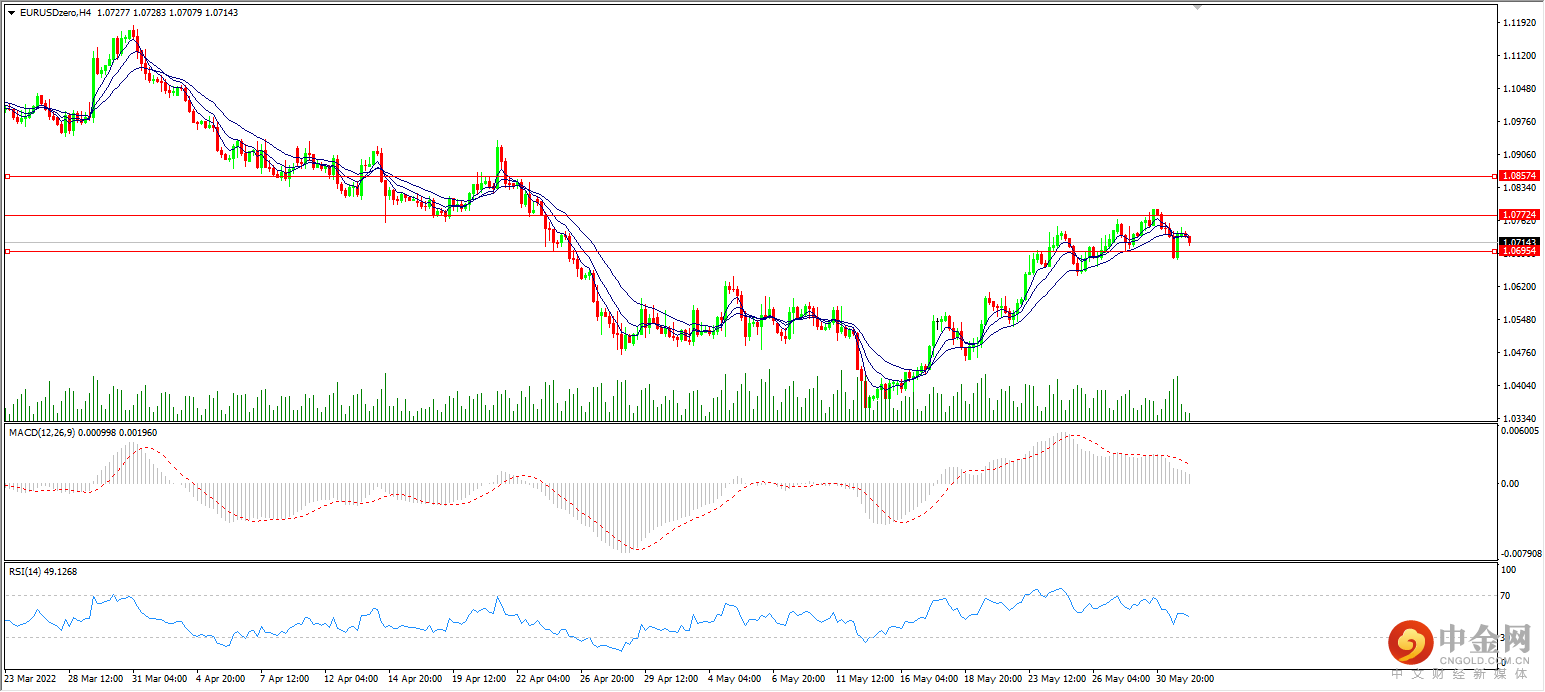Click the 30 May 20:00 time label
This screenshot has width=1545, height=692.
coord(1184,678)
